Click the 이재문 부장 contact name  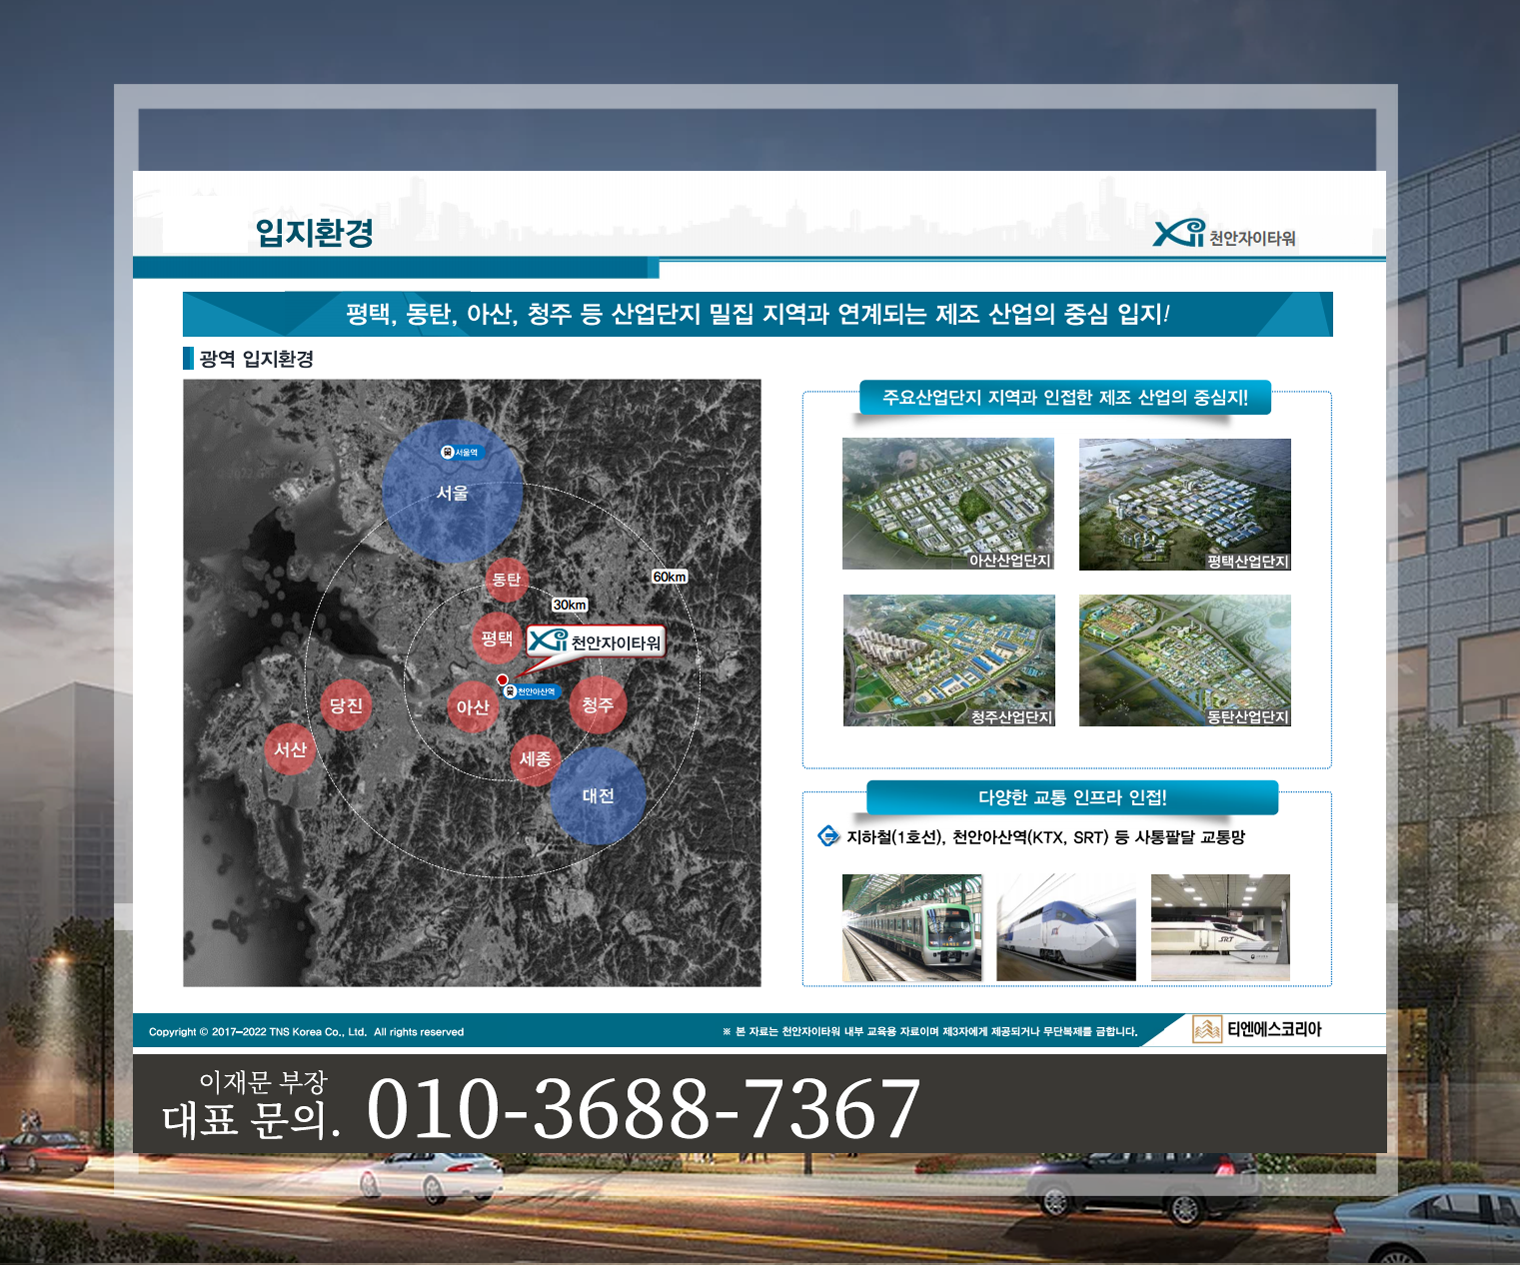coord(263,1082)
